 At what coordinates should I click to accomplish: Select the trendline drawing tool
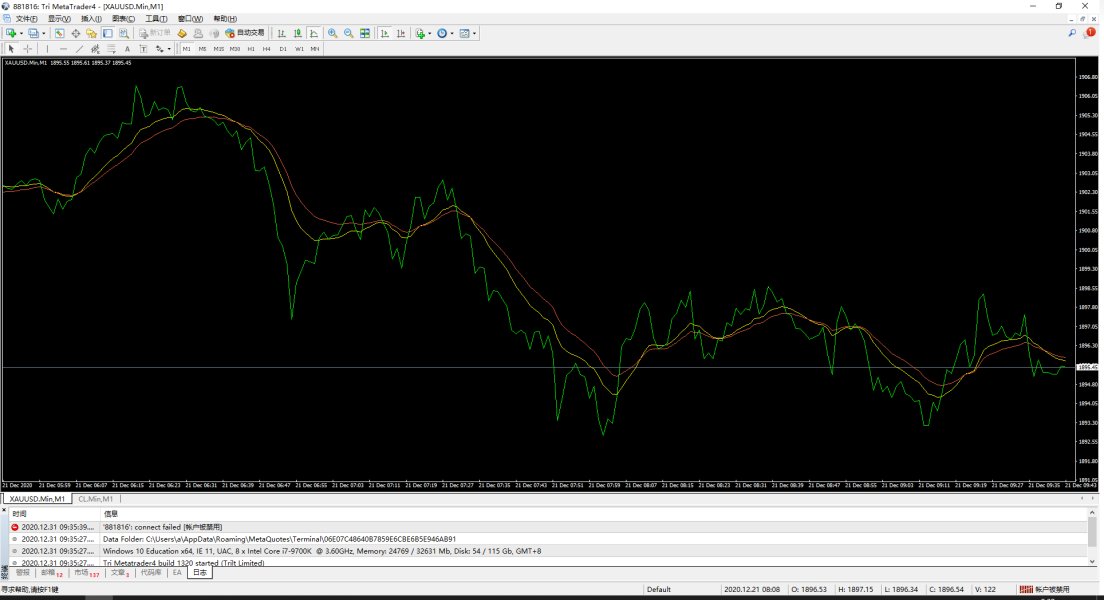pos(79,48)
